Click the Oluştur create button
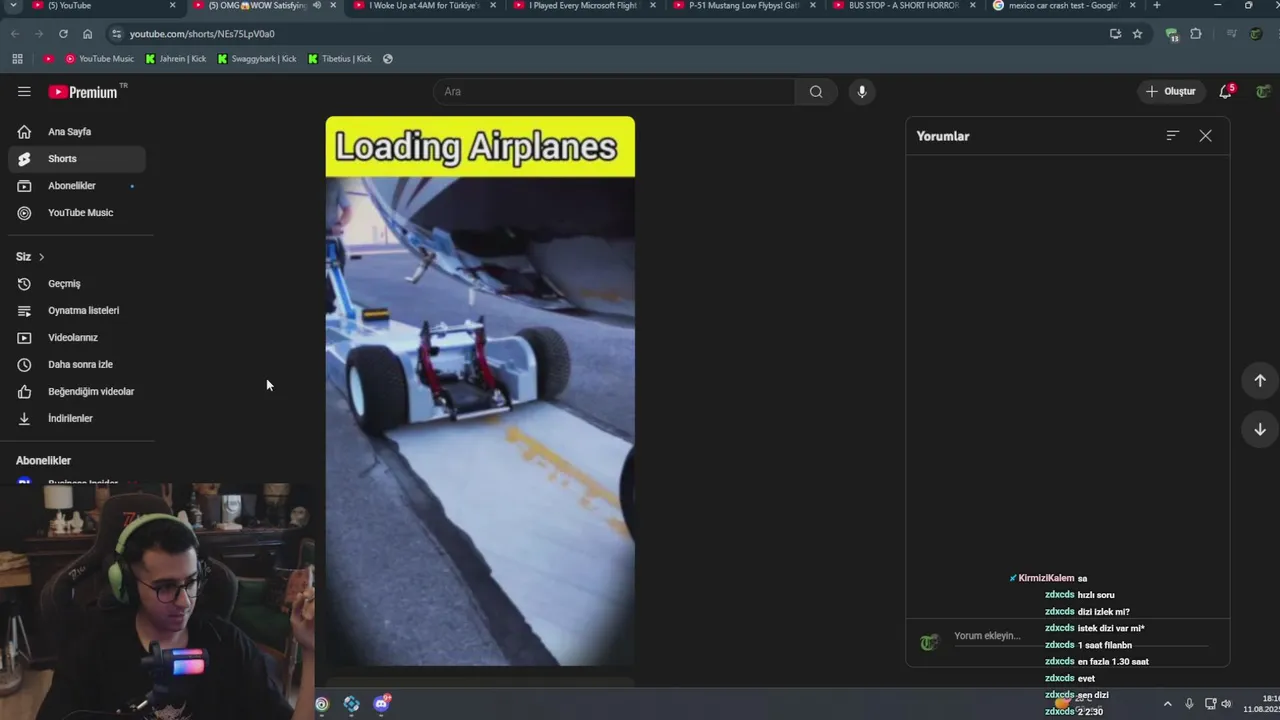Image resolution: width=1280 pixels, height=720 pixels. pos(1171,91)
